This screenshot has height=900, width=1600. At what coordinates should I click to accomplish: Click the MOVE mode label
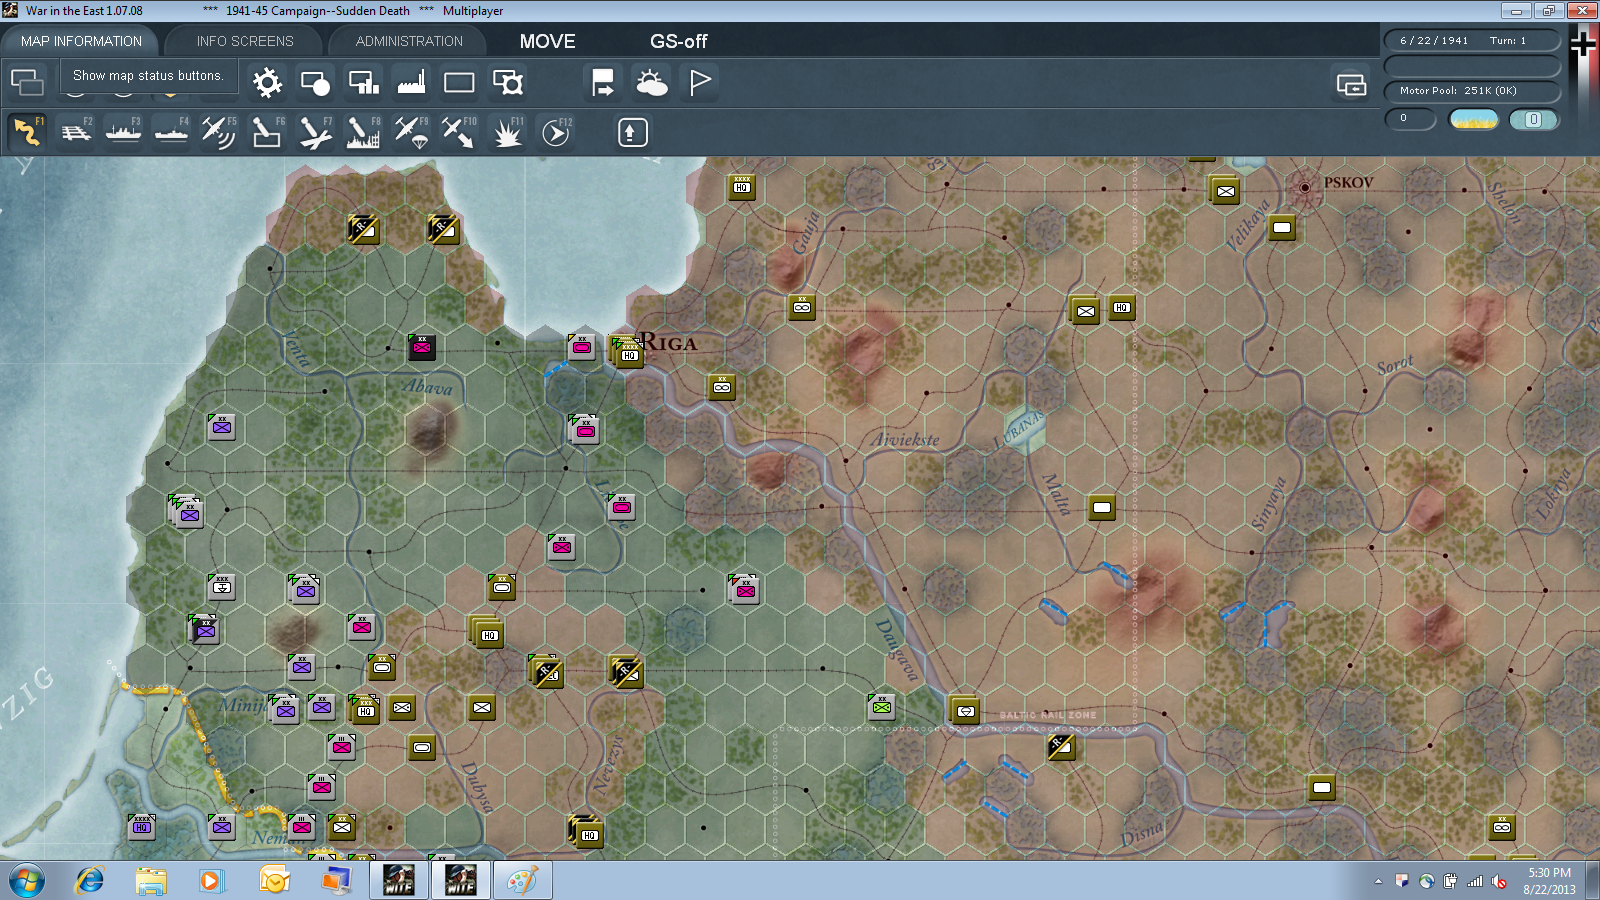(x=547, y=41)
